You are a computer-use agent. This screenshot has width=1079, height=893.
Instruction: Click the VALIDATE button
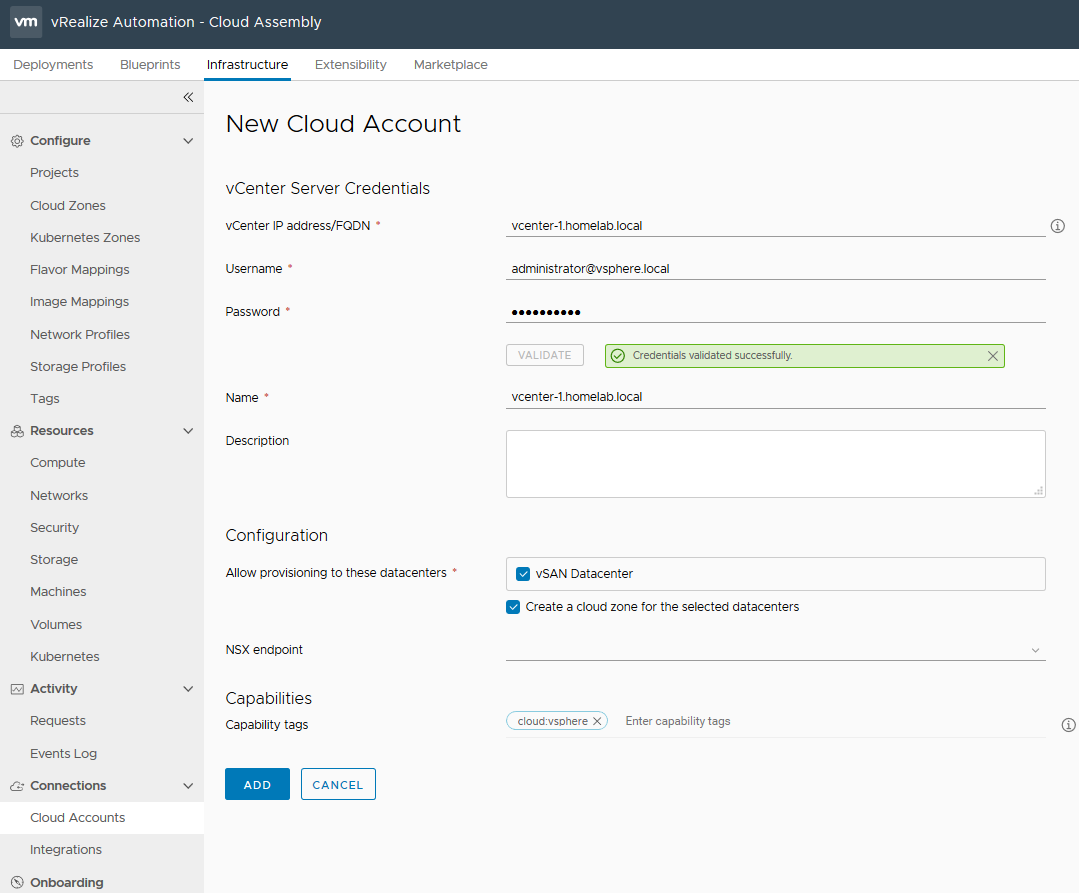coord(544,355)
